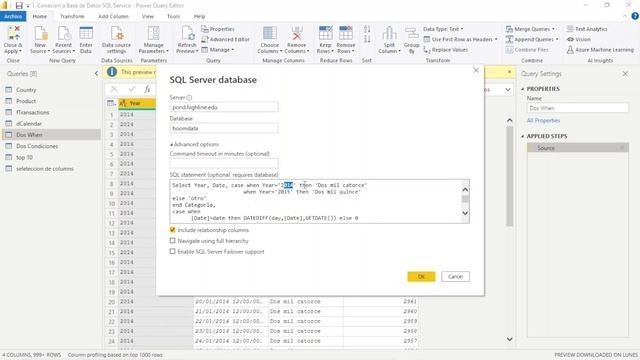Click the Enter Data icon
This screenshot has height=360, width=640.
click(x=86, y=33)
